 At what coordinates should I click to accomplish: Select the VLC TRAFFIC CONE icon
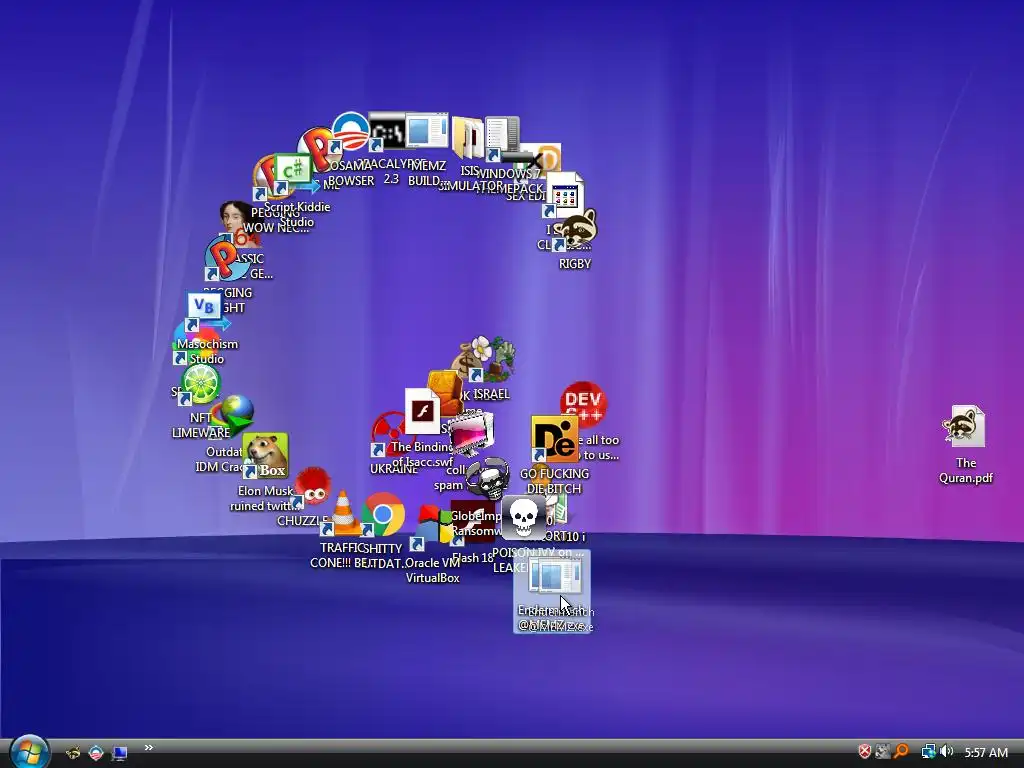point(343,513)
